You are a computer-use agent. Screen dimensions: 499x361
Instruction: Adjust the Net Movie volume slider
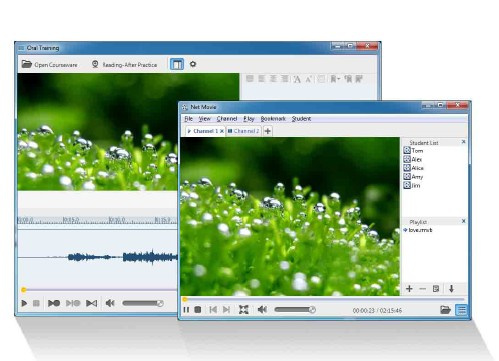(x=295, y=310)
